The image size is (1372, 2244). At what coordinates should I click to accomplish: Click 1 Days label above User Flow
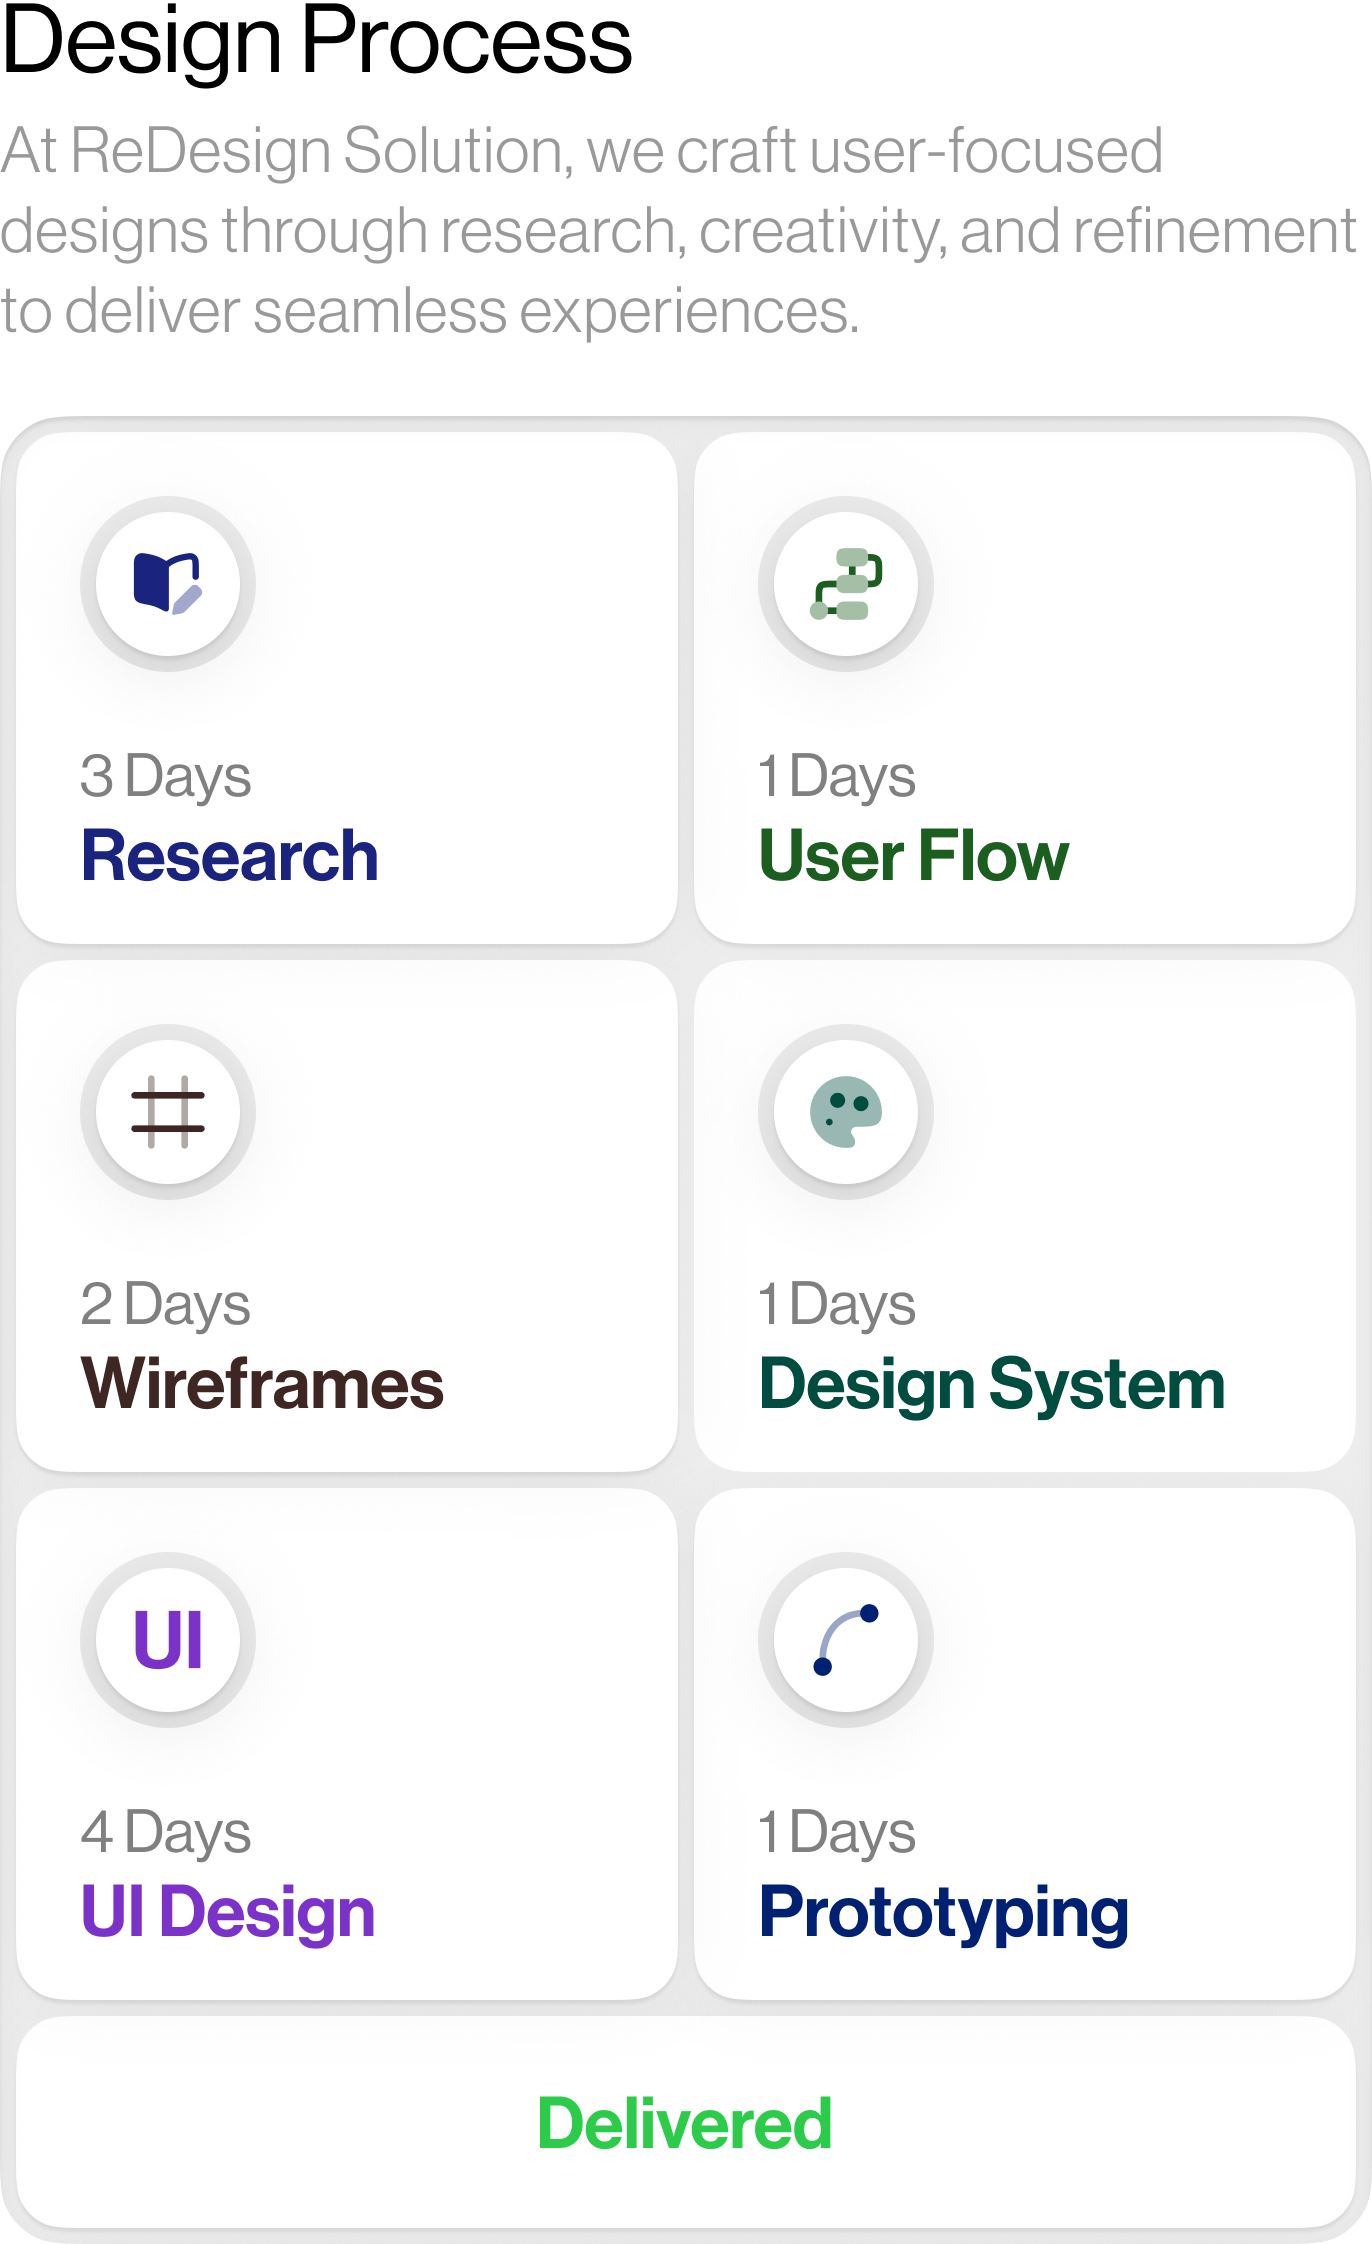click(x=837, y=777)
